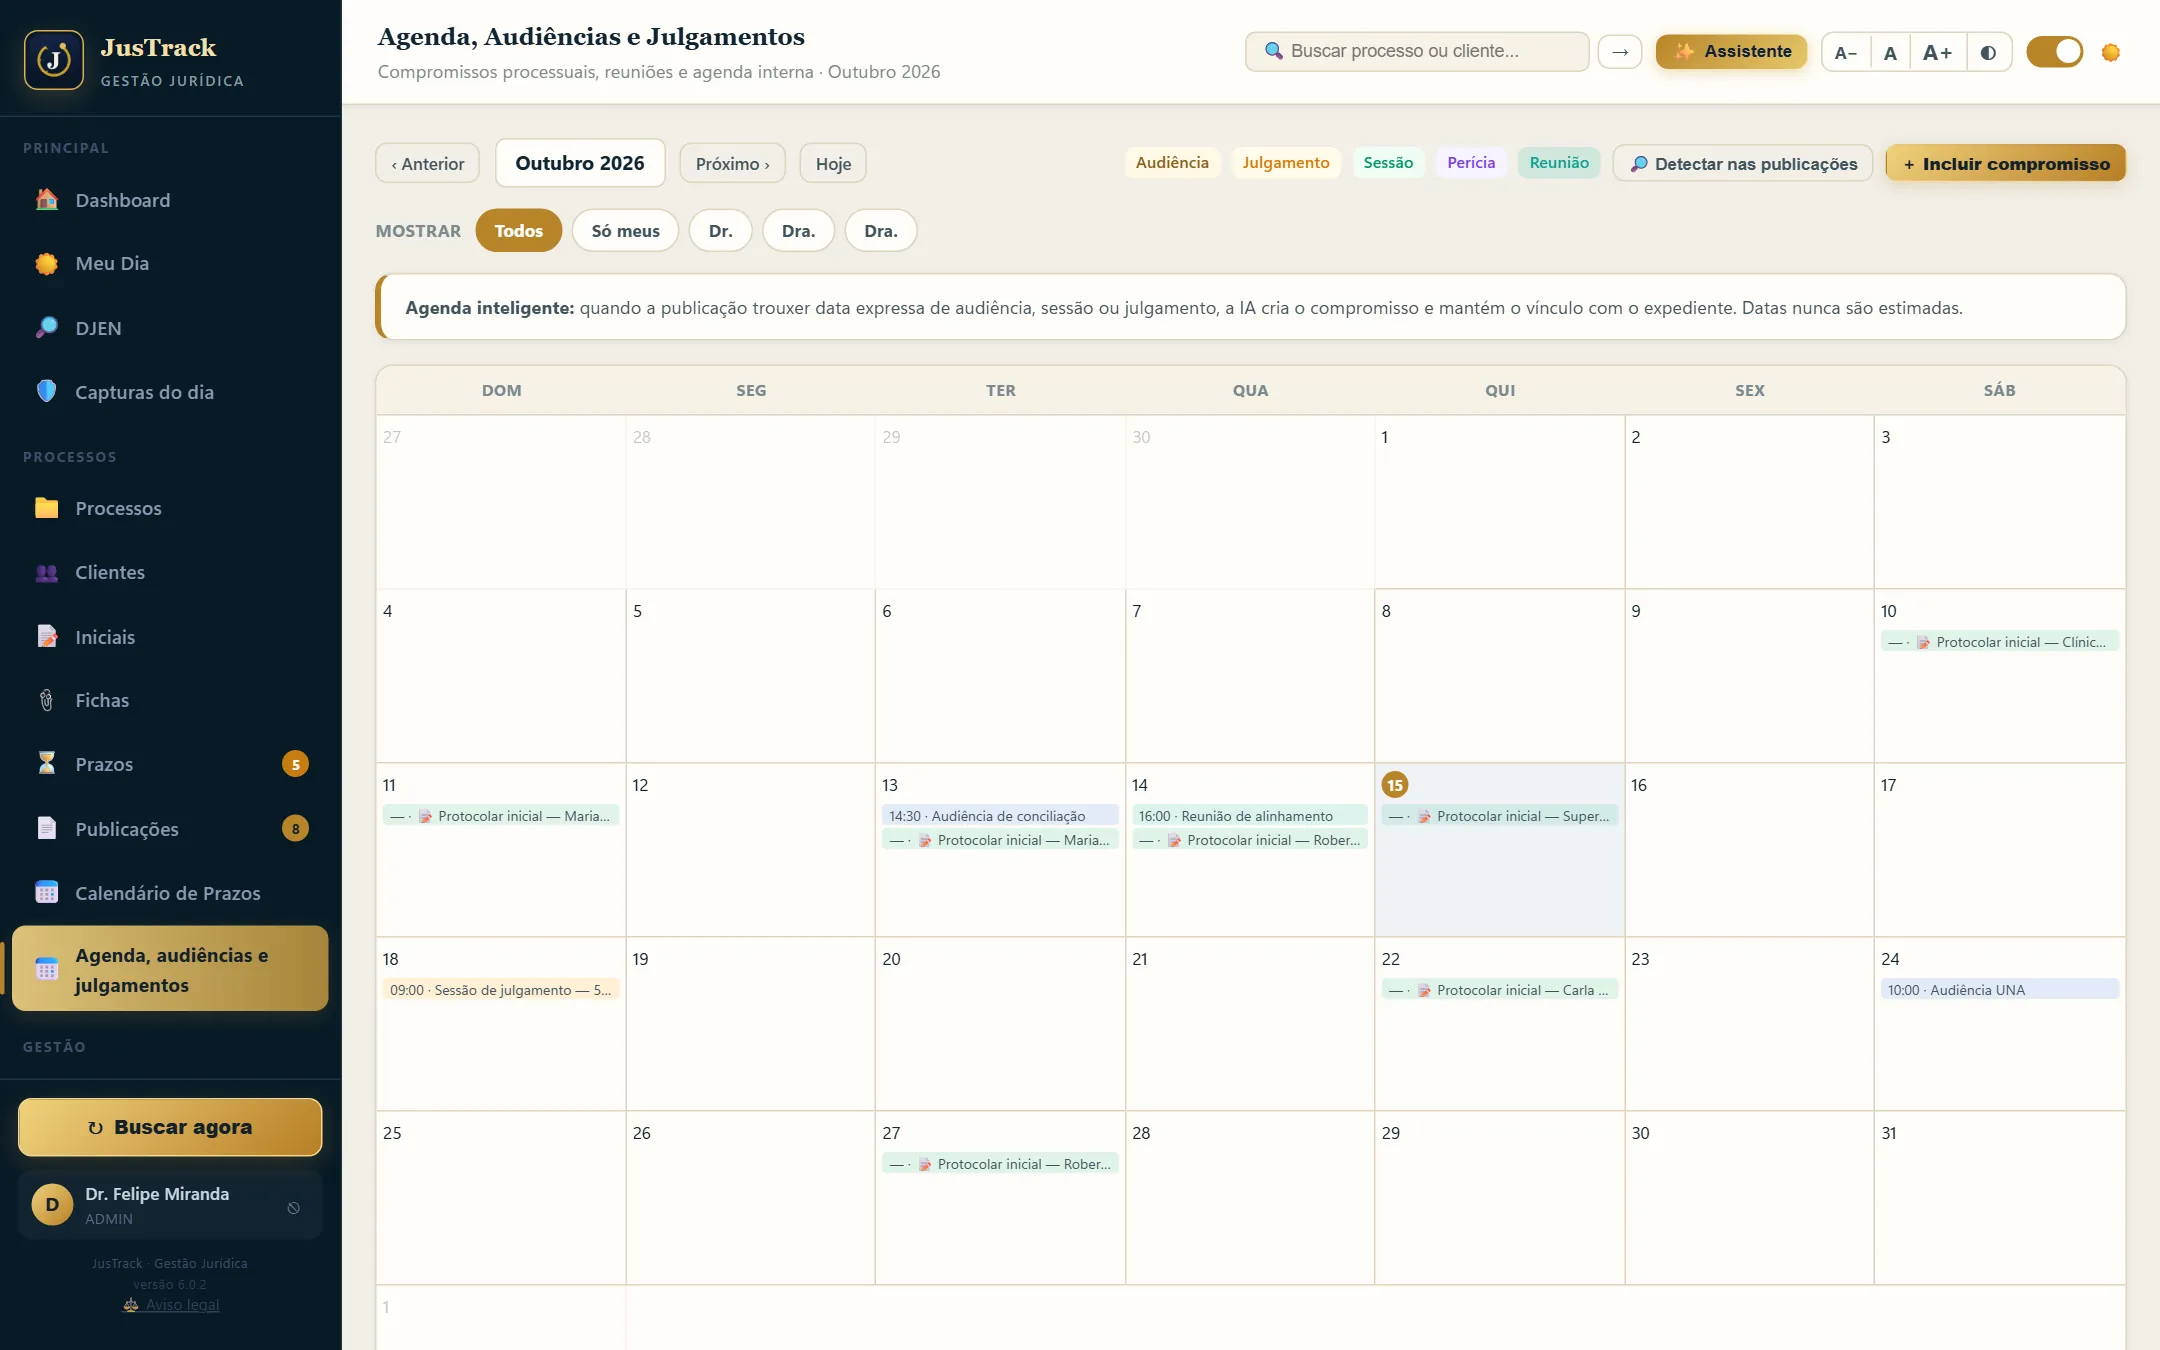Select the Todos filter pill

pos(518,231)
